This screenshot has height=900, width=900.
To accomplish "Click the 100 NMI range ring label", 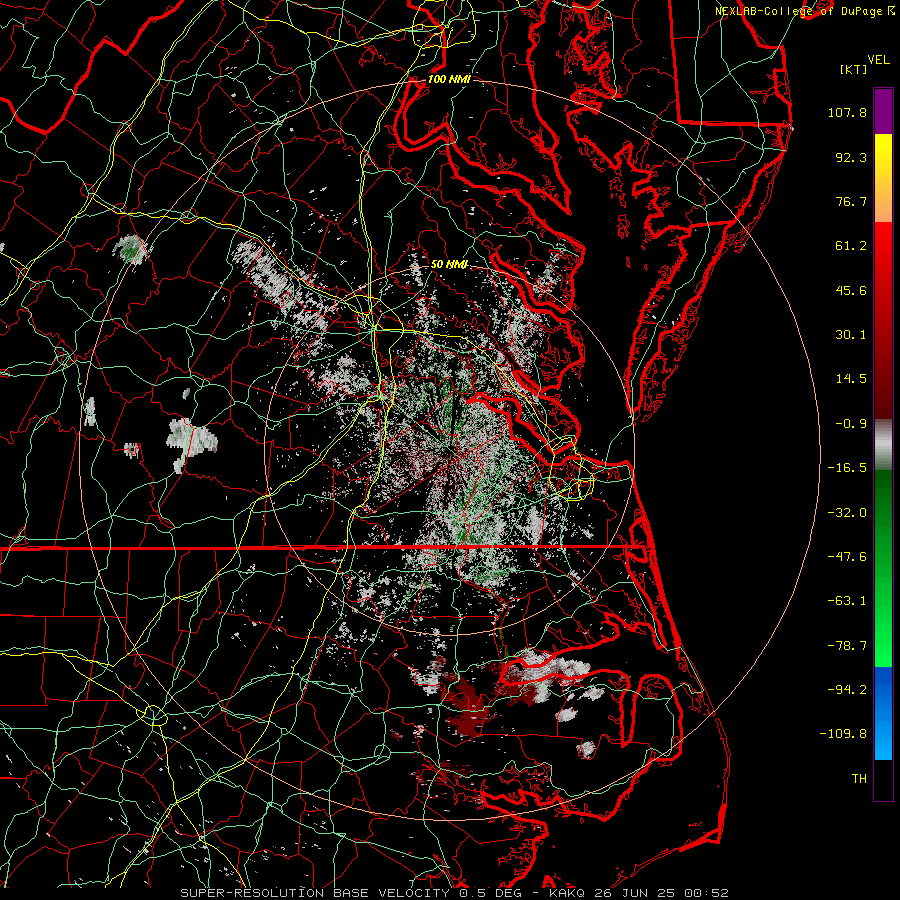I will (x=449, y=79).
